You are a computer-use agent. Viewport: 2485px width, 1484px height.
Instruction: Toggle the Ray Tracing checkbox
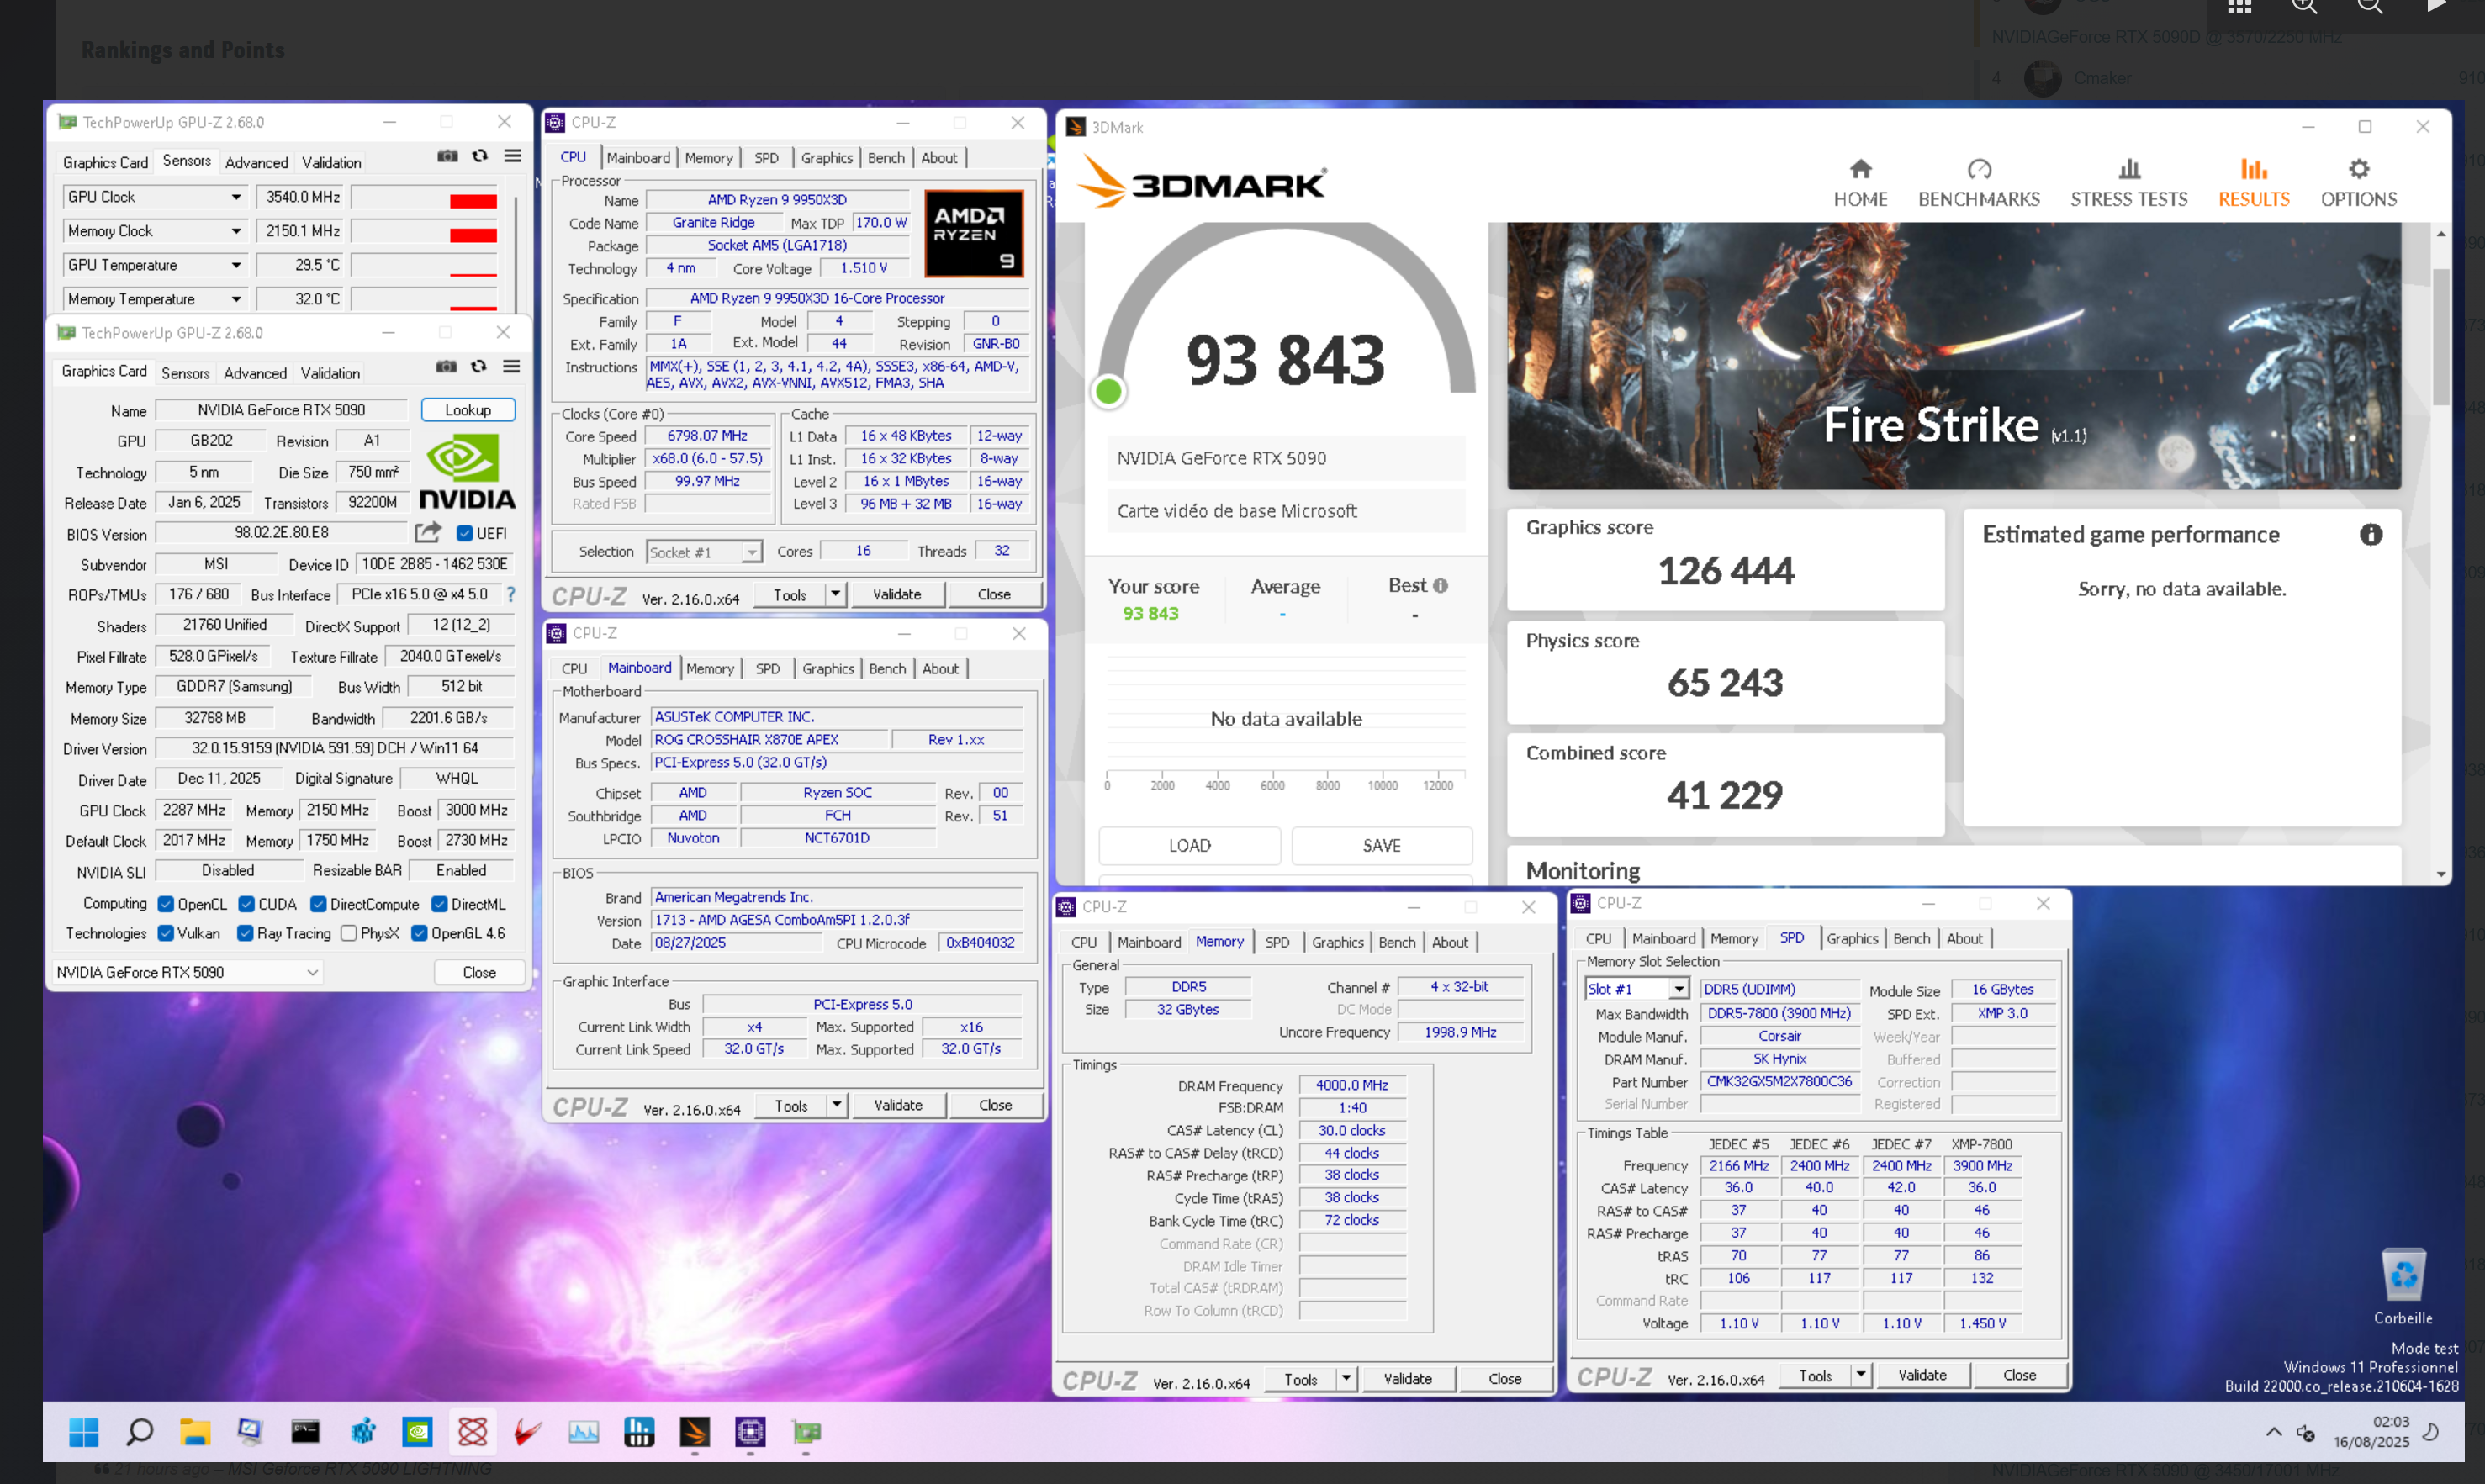coord(245,933)
